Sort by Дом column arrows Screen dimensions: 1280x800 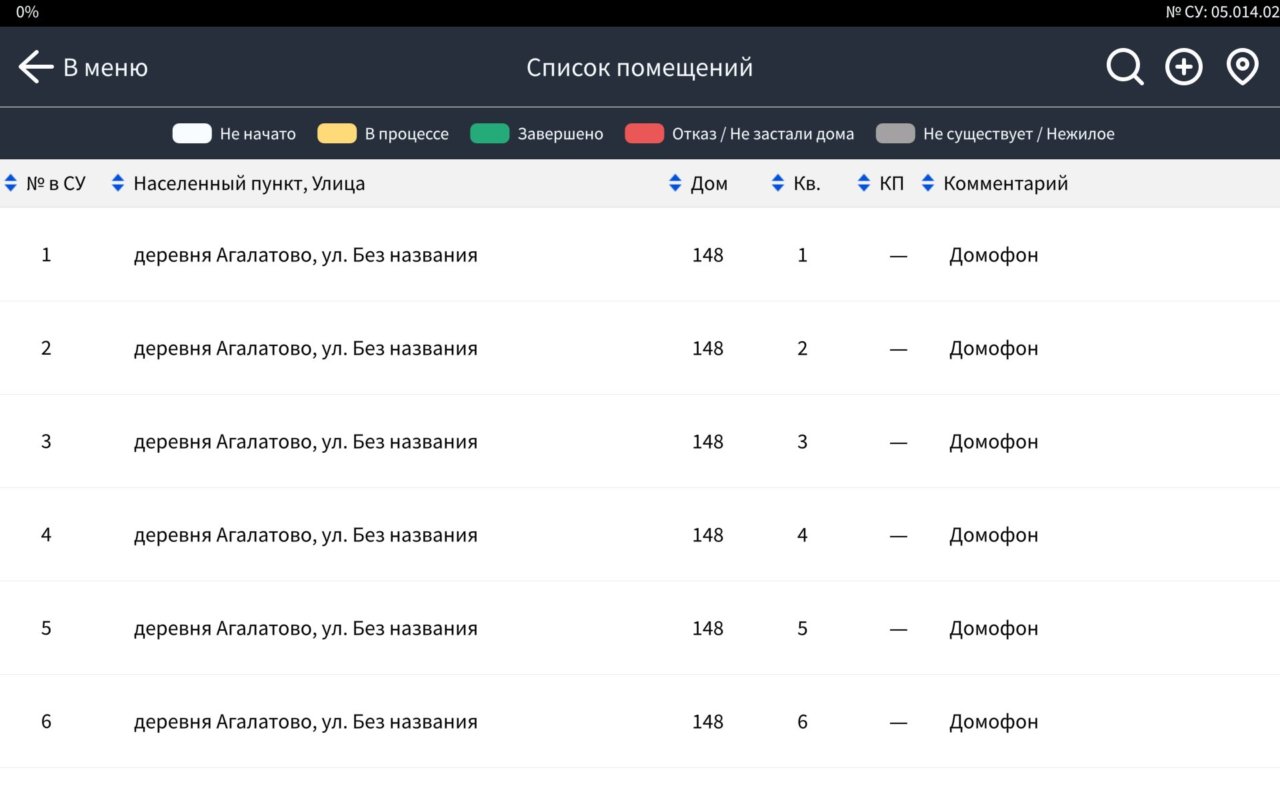click(675, 184)
